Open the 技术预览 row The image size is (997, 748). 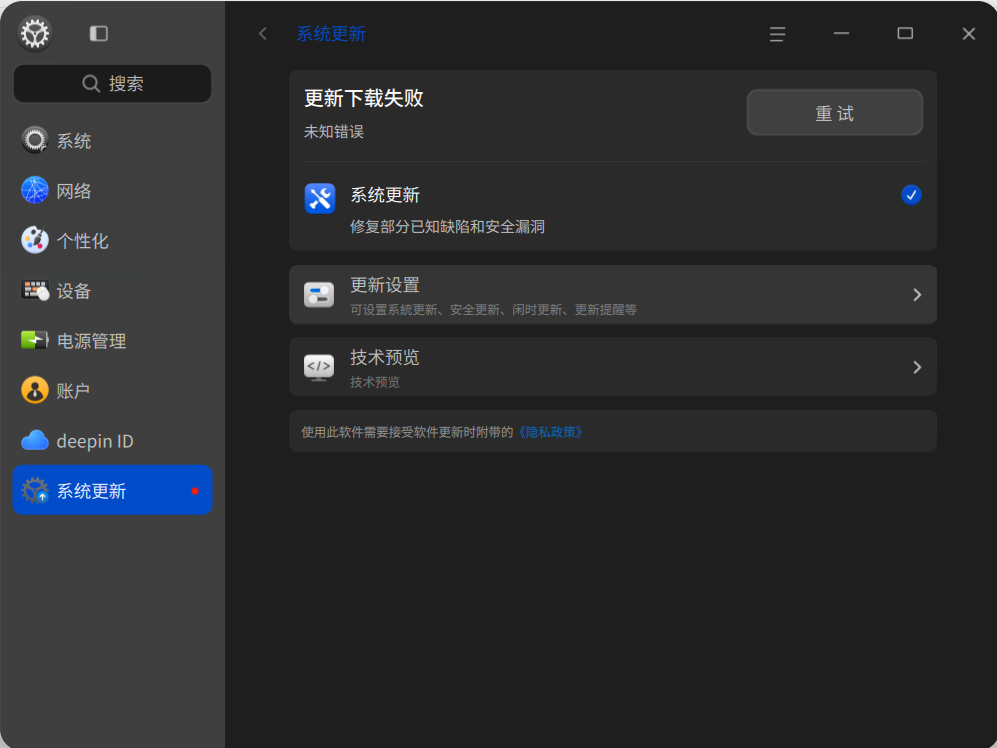coord(612,366)
